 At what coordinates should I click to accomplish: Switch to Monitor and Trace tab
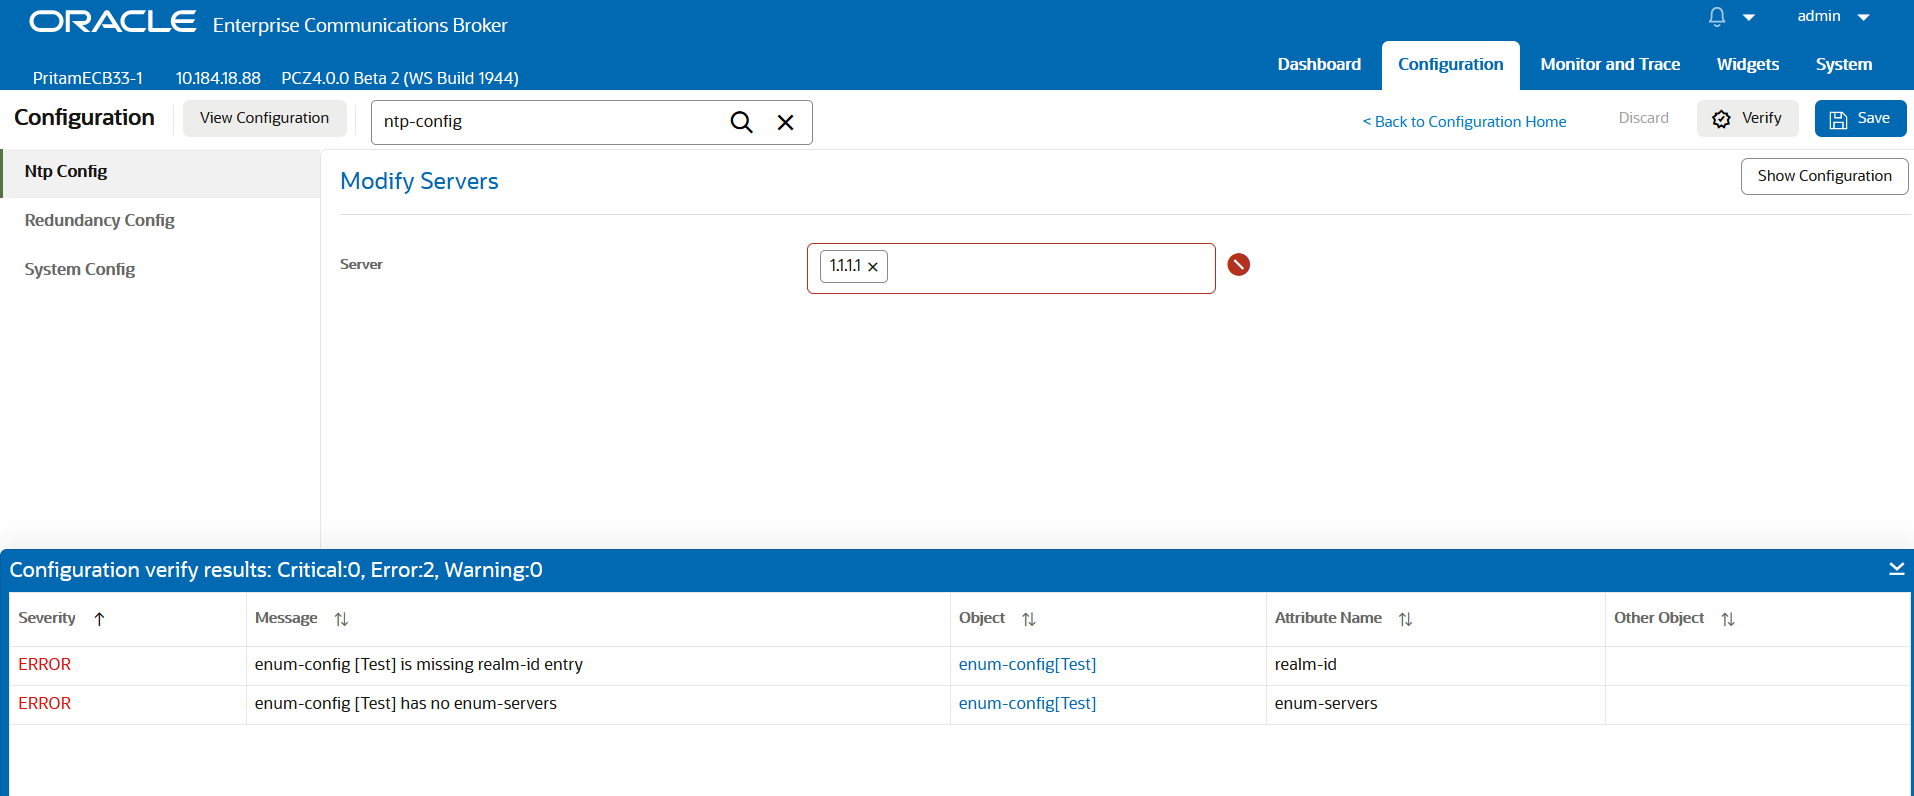(1610, 64)
